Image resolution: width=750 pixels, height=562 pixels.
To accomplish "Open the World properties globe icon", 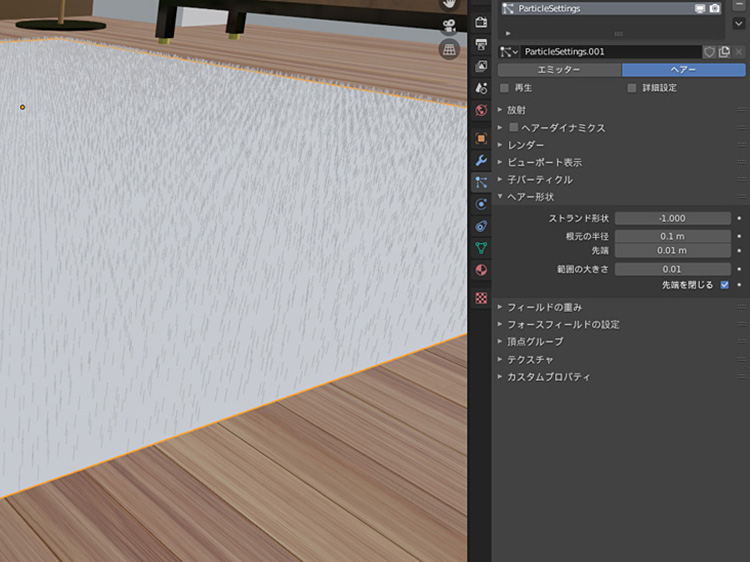I will click(x=481, y=111).
